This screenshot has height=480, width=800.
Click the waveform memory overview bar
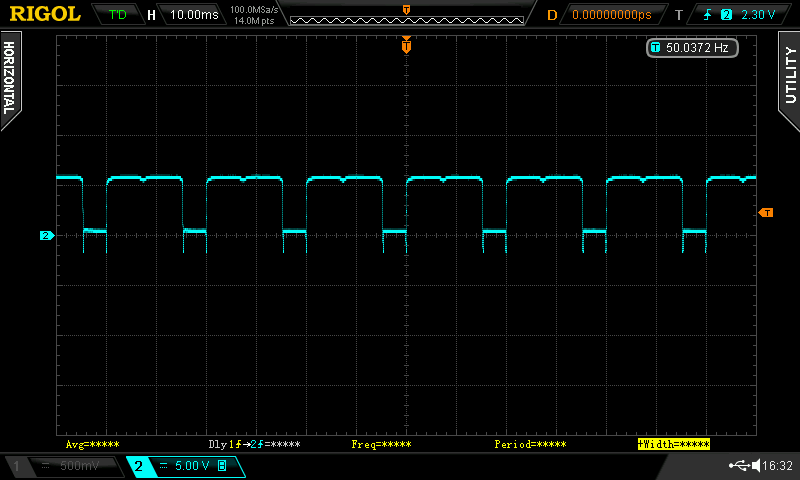point(405,15)
